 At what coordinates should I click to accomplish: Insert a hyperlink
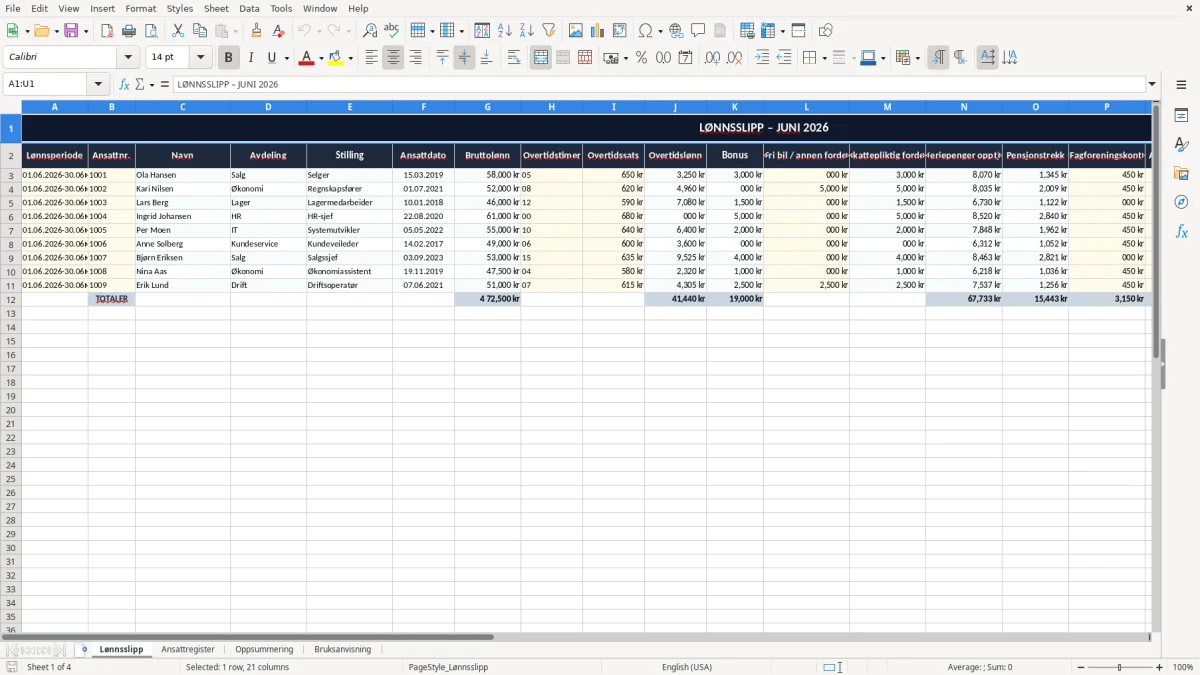pyautogui.click(x=676, y=31)
